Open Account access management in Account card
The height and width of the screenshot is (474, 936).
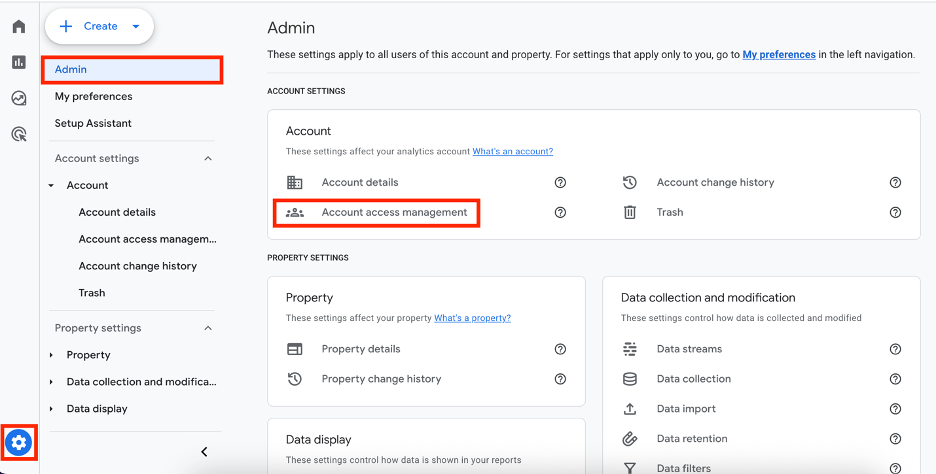395,213
